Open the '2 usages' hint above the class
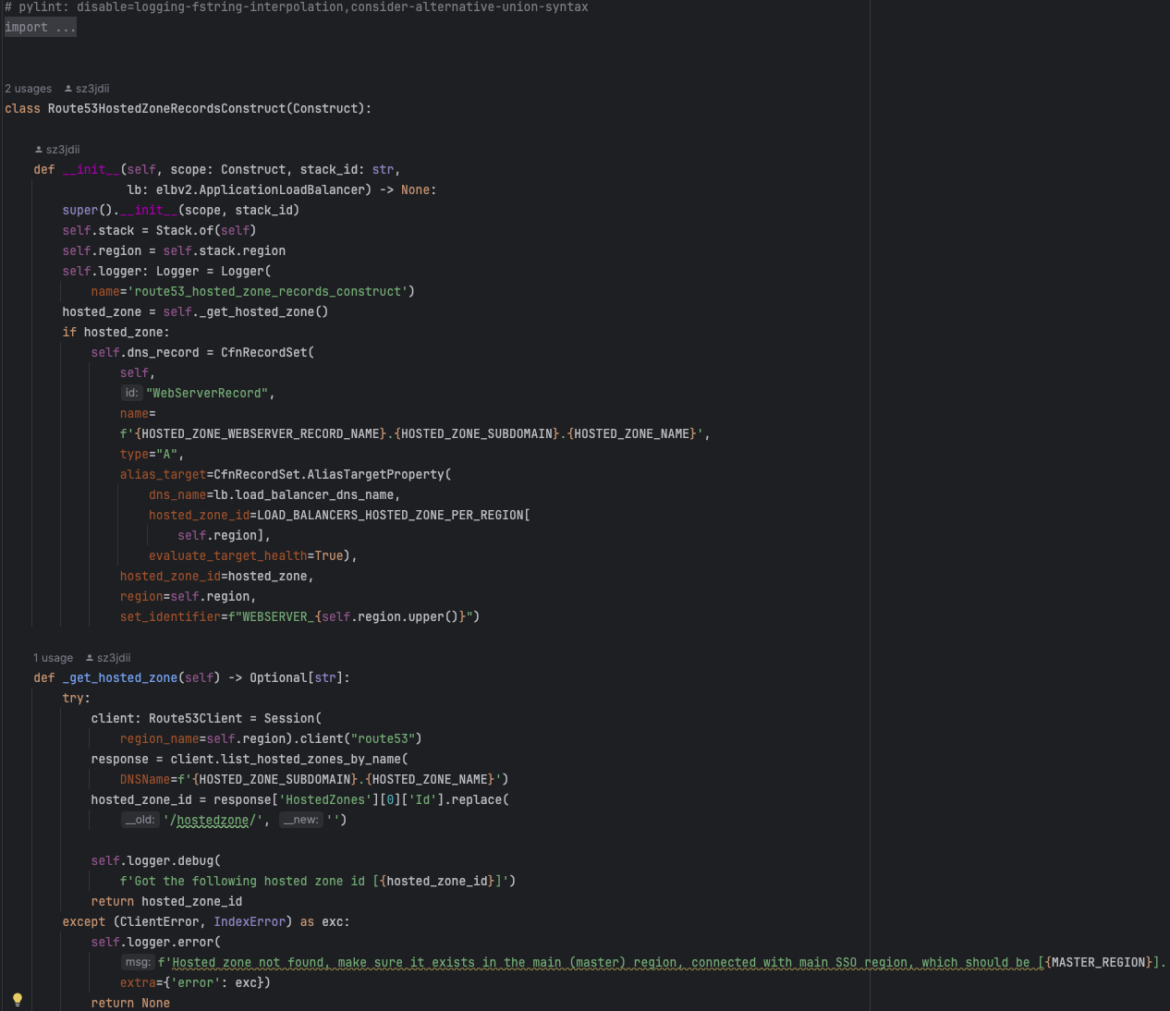 28,89
